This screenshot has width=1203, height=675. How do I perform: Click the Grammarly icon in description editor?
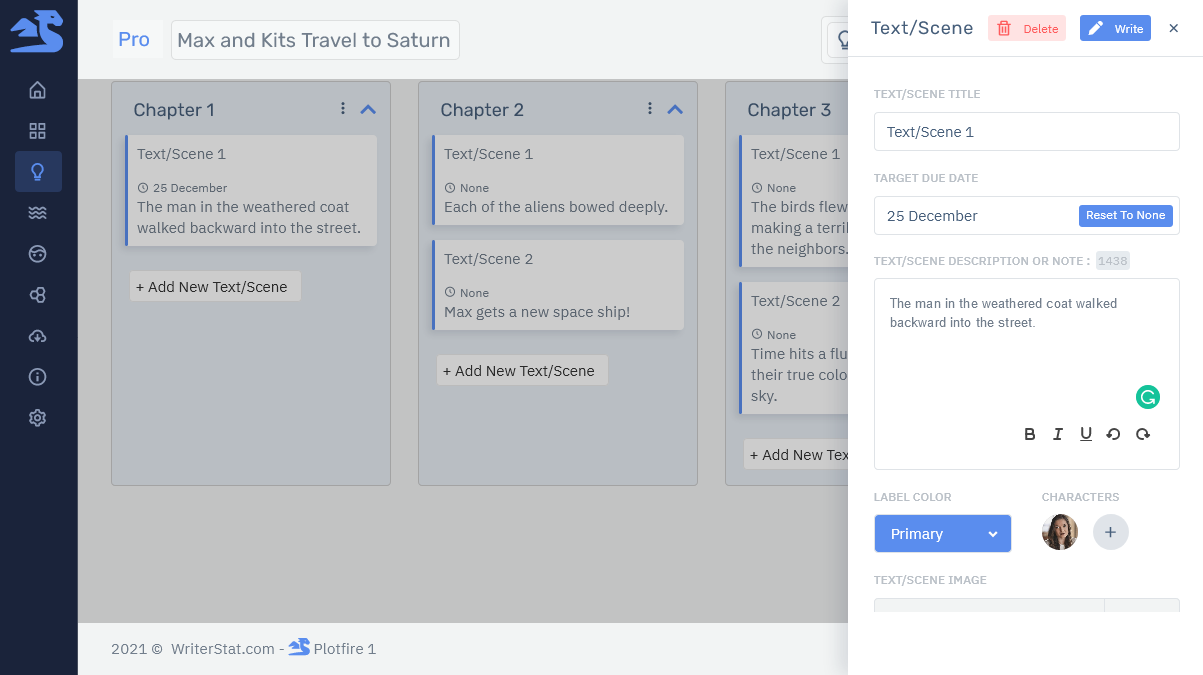point(1147,397)
